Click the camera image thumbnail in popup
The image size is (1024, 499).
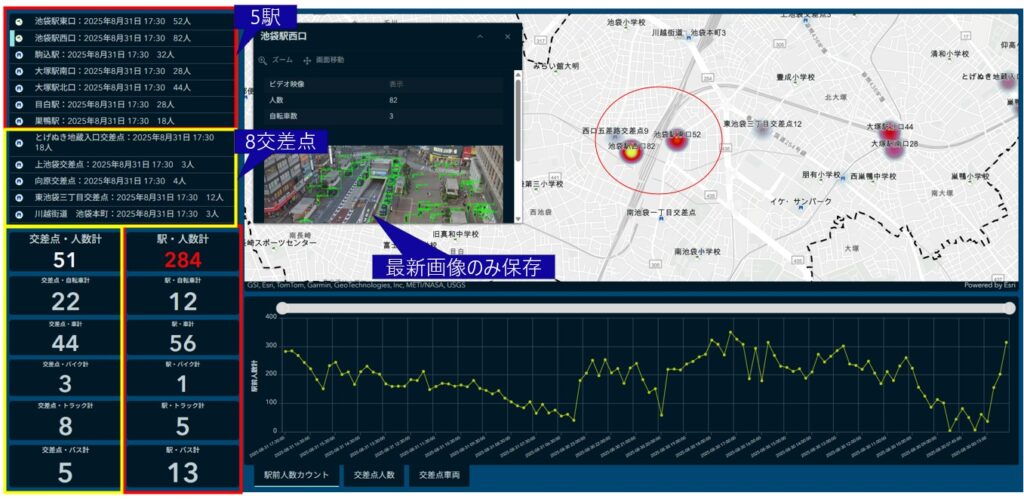[385, 185]
